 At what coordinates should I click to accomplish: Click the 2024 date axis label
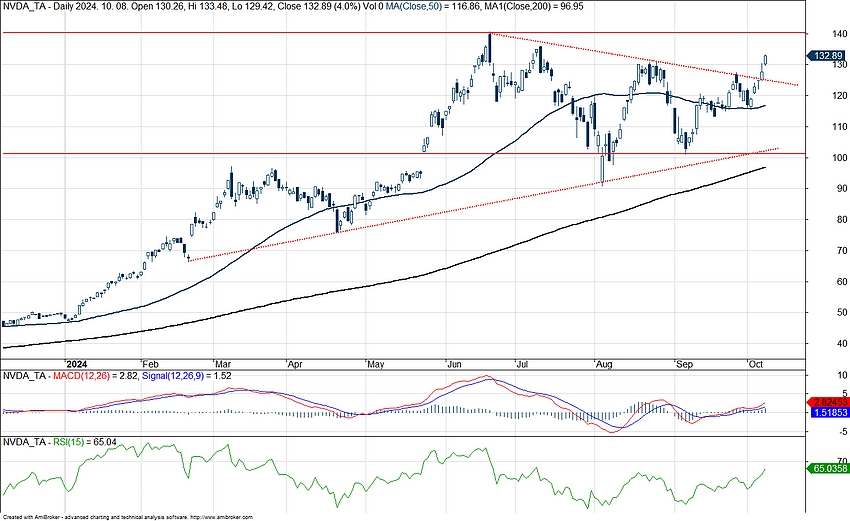coord(76,364)
